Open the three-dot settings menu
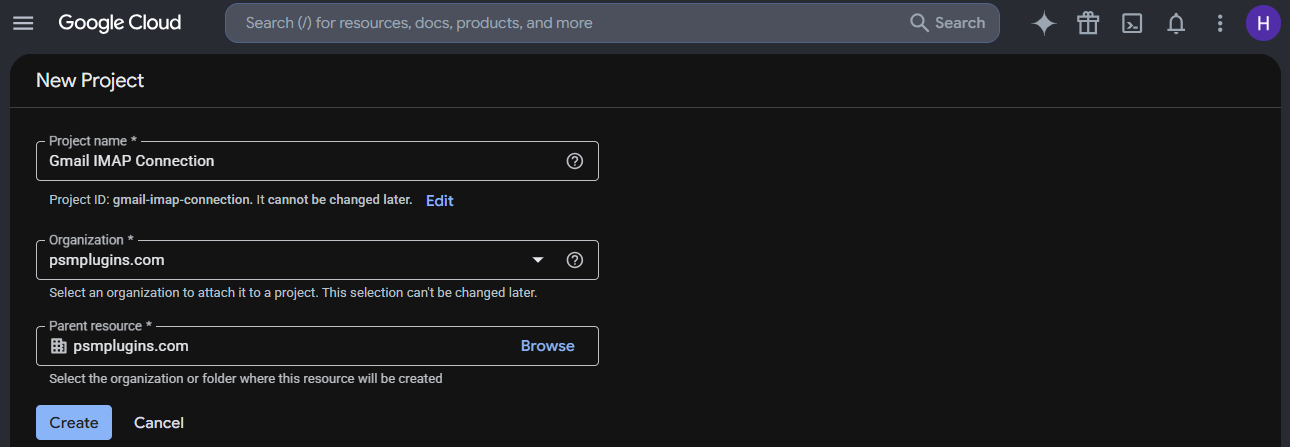 1220,23
